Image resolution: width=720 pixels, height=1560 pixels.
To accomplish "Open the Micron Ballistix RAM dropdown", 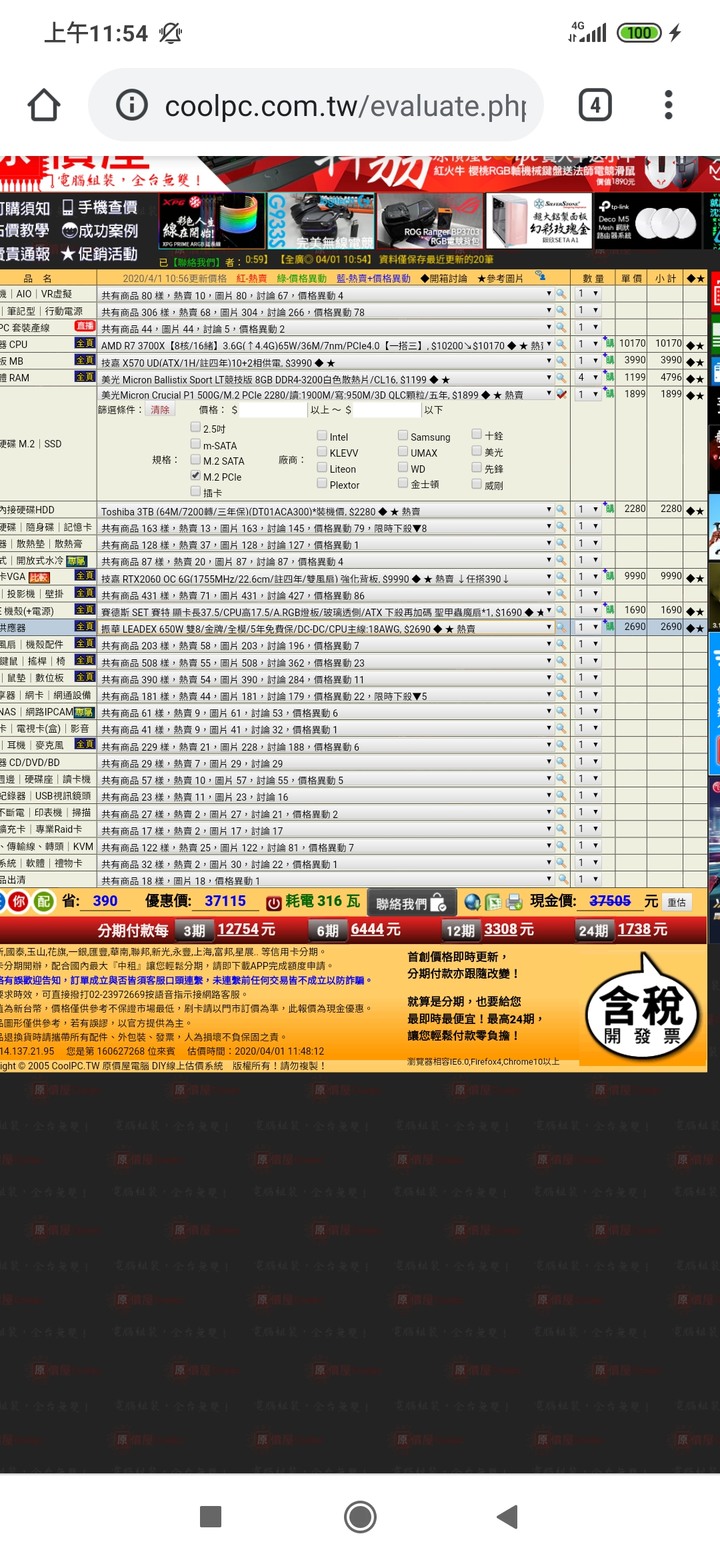I will (x=326, y=378).
